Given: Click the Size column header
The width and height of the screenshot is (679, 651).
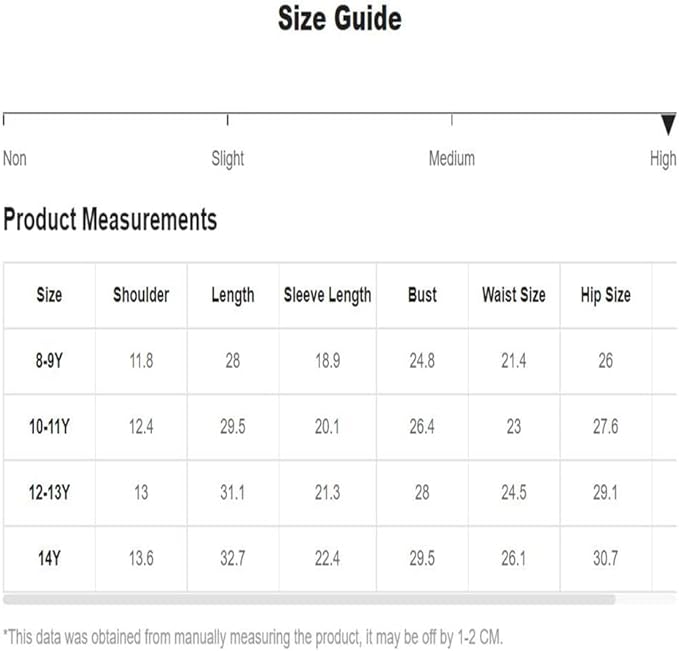Looking at the screenshot, I should (x=49, y=295).
